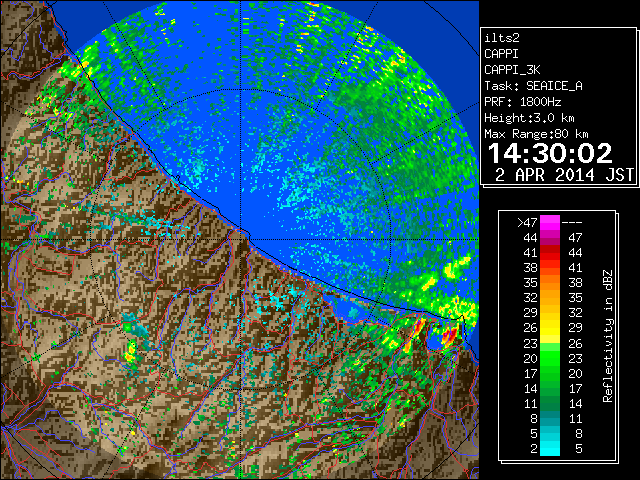Screen dimensions: 640x480
Task: Select the 'Task: SEAICE_A' line
Action: (x=533, y=86)
